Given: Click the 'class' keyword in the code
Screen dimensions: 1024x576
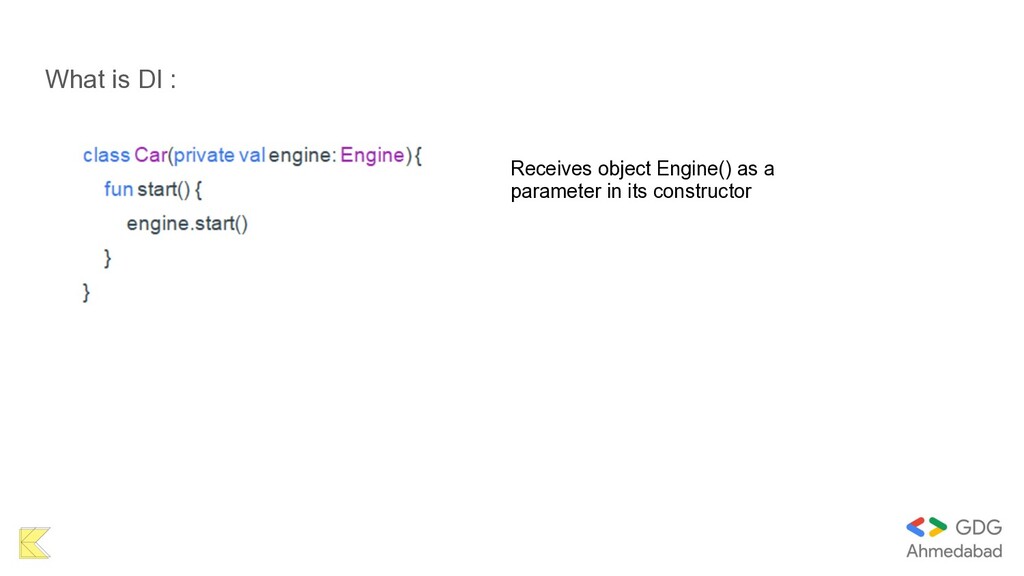Looking at the screenshot, I should (106, 156).
